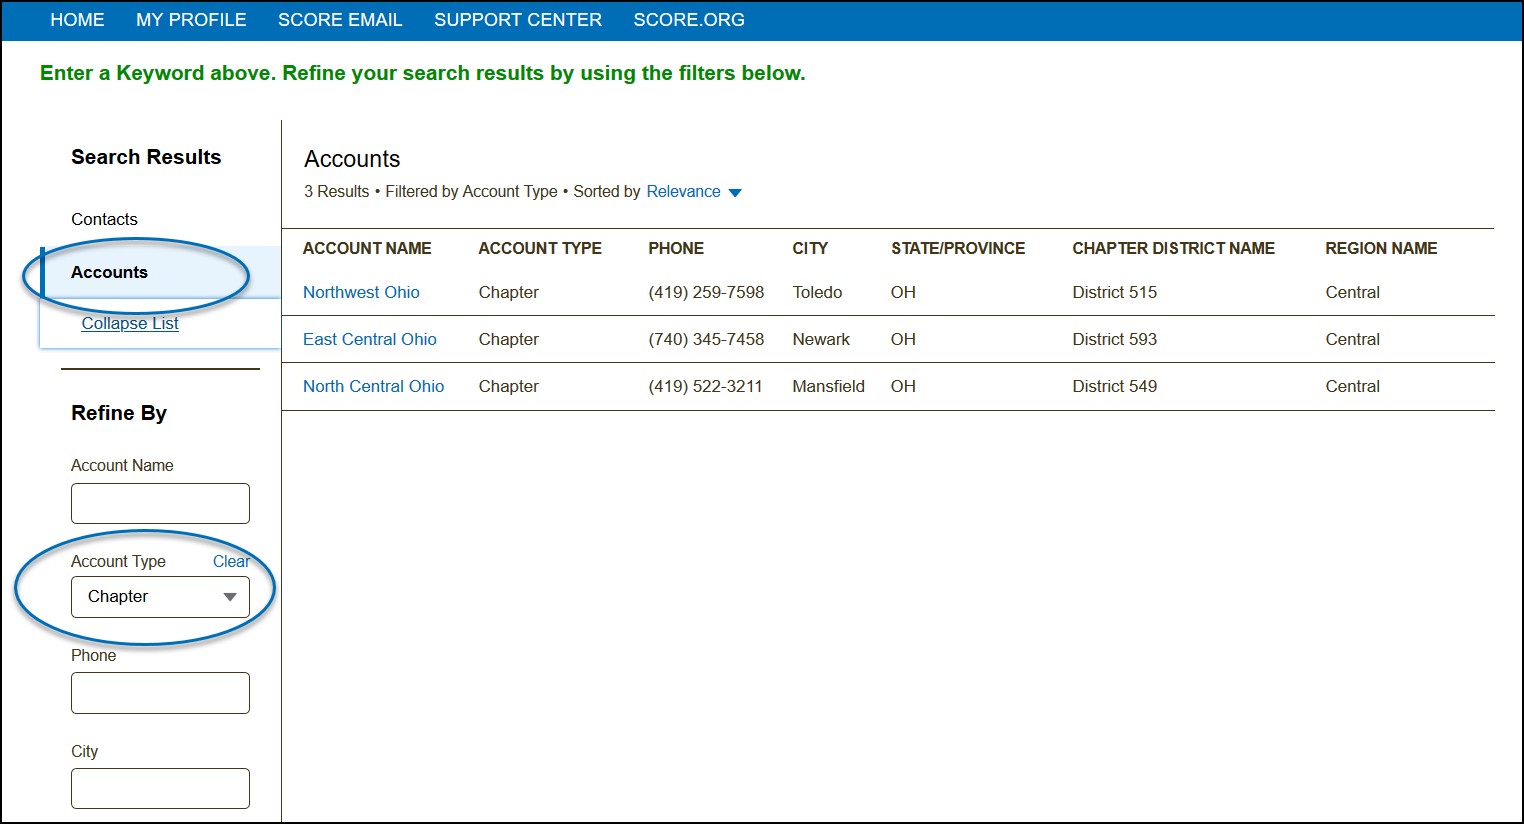Screen dimensions: 1524x824
Task: Click Chapter type in Northwest Ohio row
Action: click(x=508, y=292)
